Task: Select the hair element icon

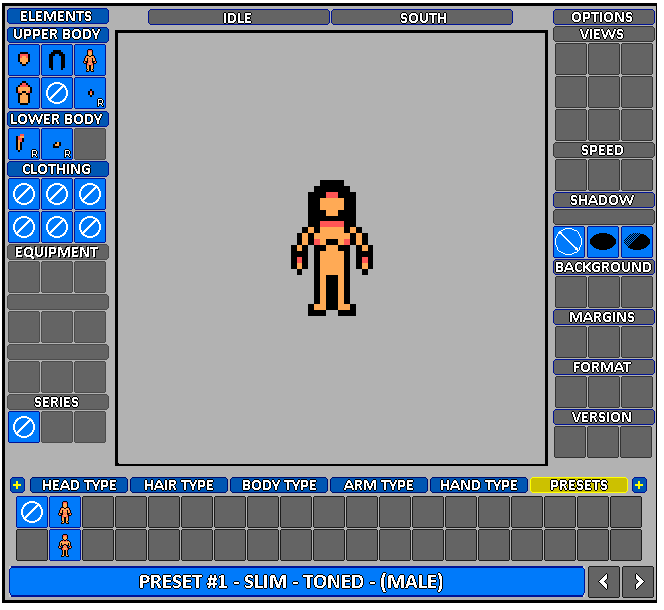Action: pos(57,60)
